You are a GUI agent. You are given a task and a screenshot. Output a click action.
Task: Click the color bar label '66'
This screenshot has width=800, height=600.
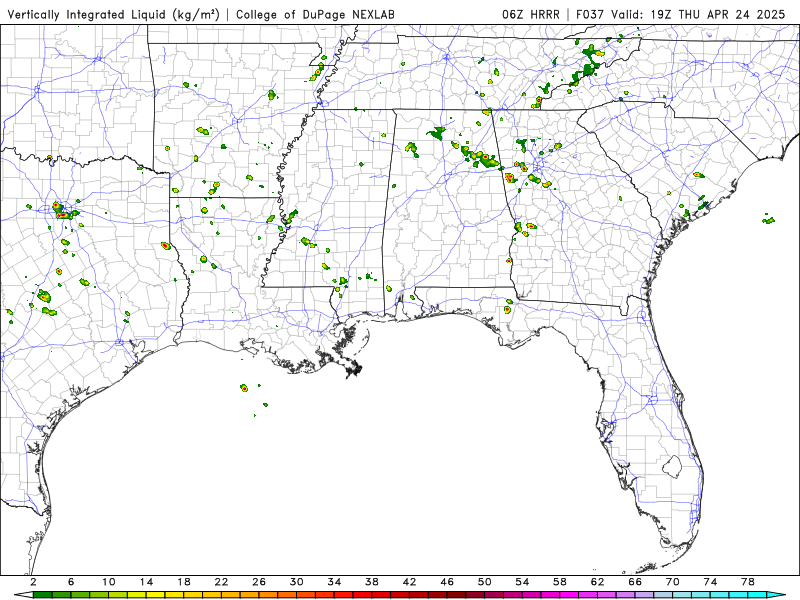[635, 582]
